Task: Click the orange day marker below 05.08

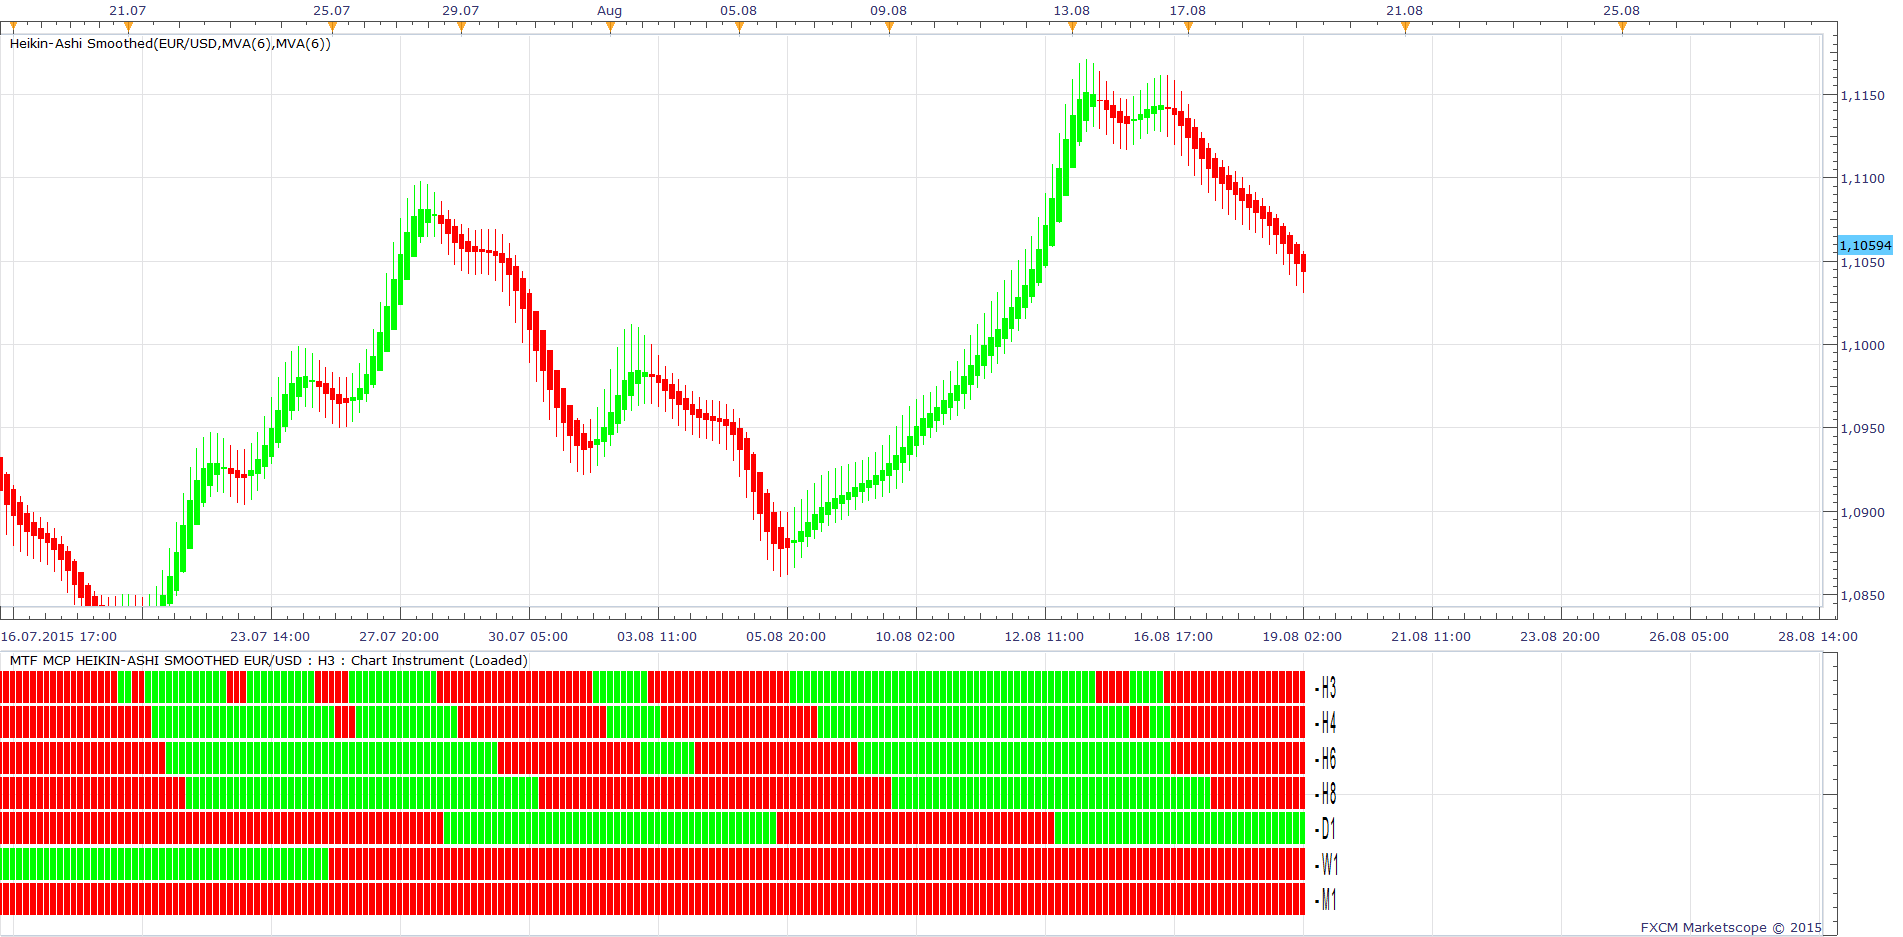Action: (x=739, y=27)
